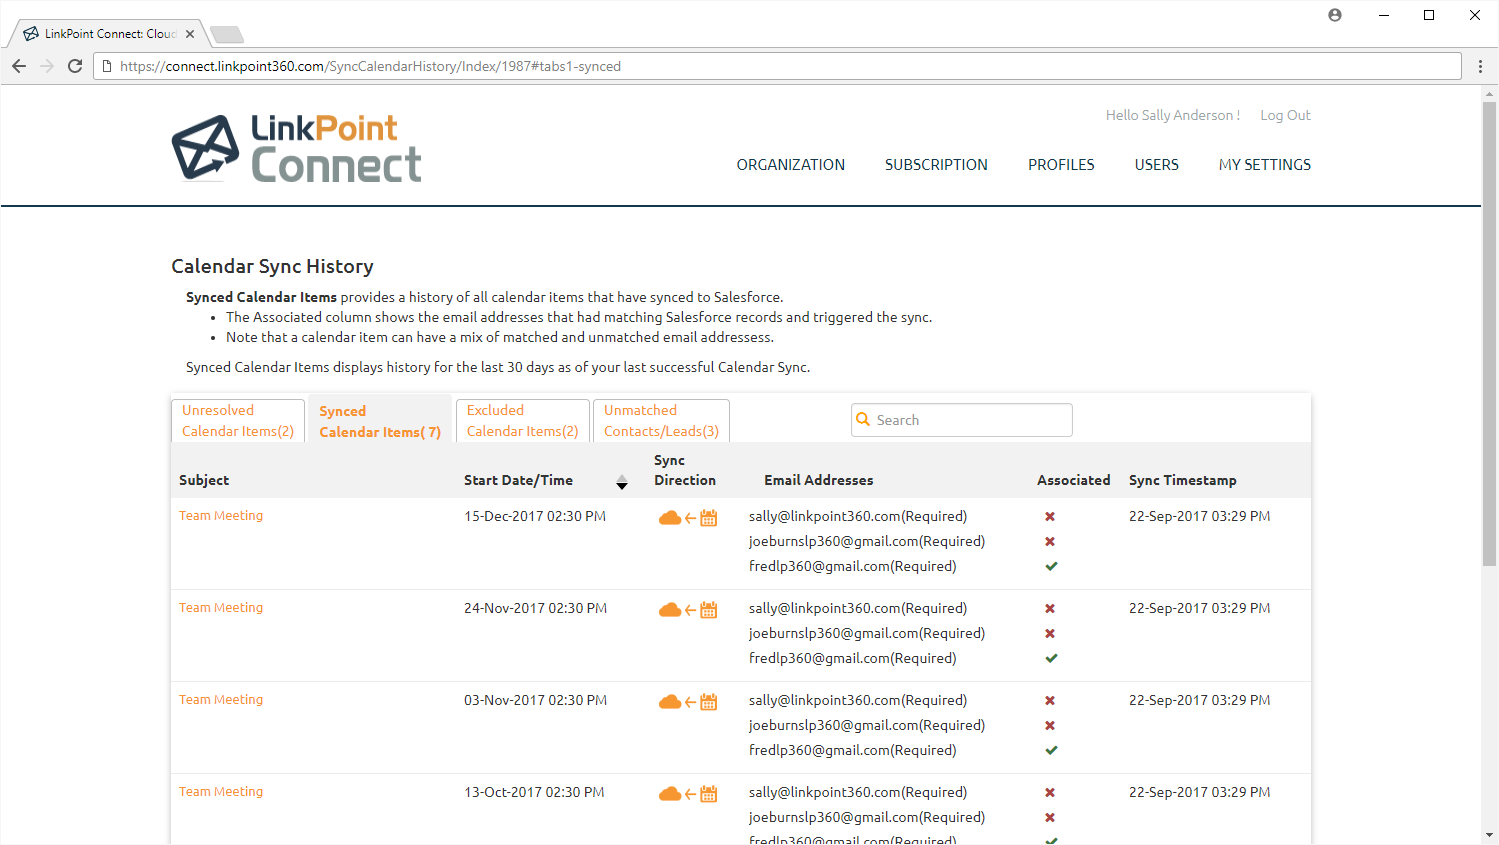
Task: Open Team Meeting on 13-Oct-2017
Action: pyautogui.click(x=221, y=792)
